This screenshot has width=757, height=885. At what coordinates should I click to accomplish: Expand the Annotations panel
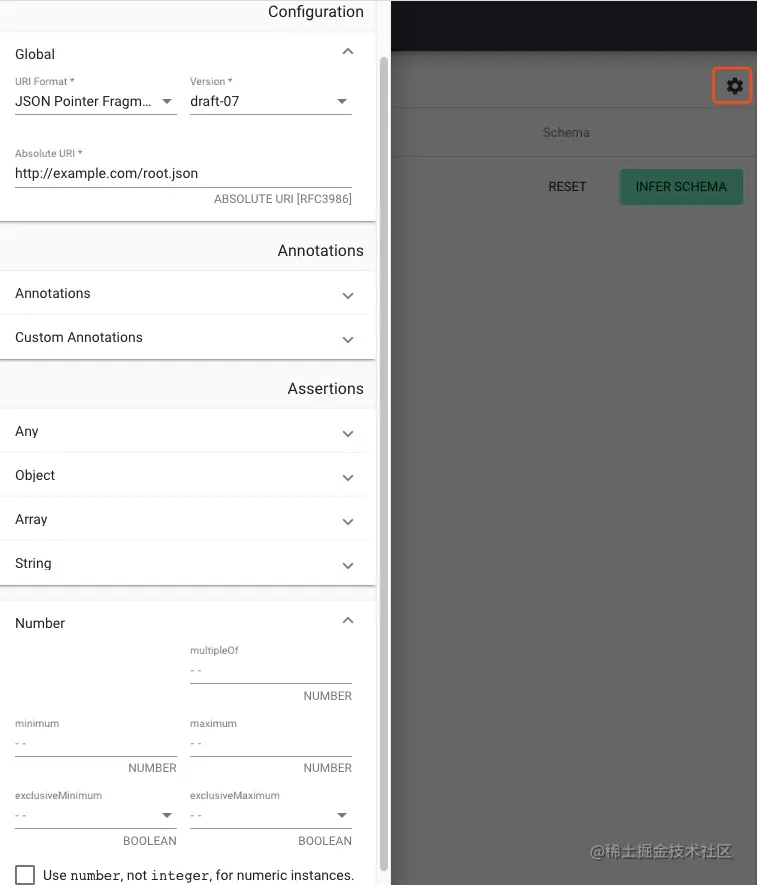185,293
